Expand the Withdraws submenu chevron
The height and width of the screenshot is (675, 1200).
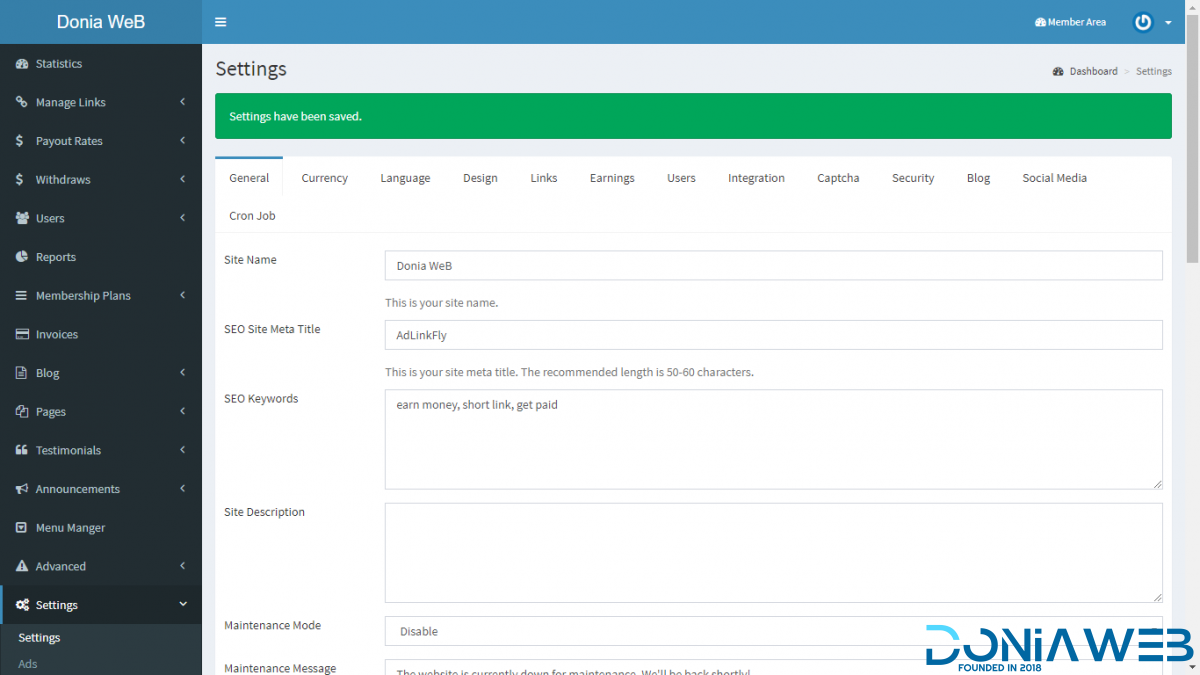click(x=183, y=179)
